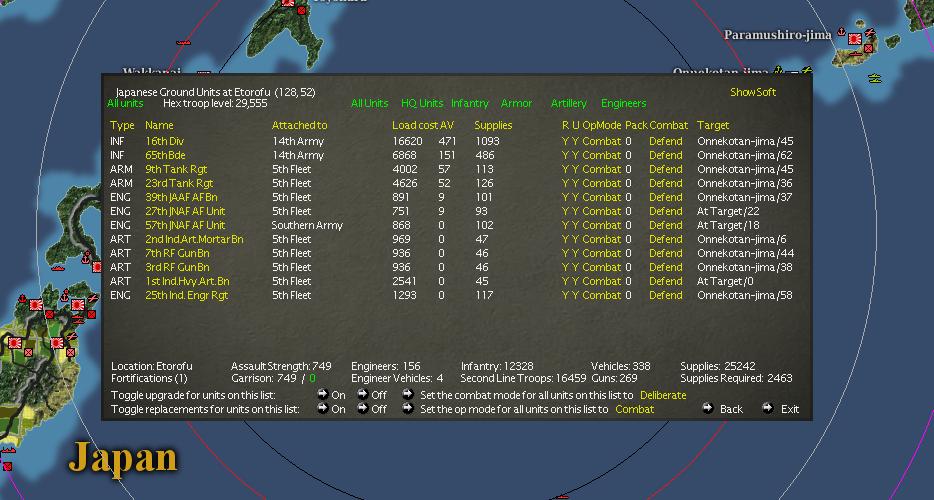Click target Onnekotan-jima /62 cell
This screenshot has height=500, width=934.
745,155
